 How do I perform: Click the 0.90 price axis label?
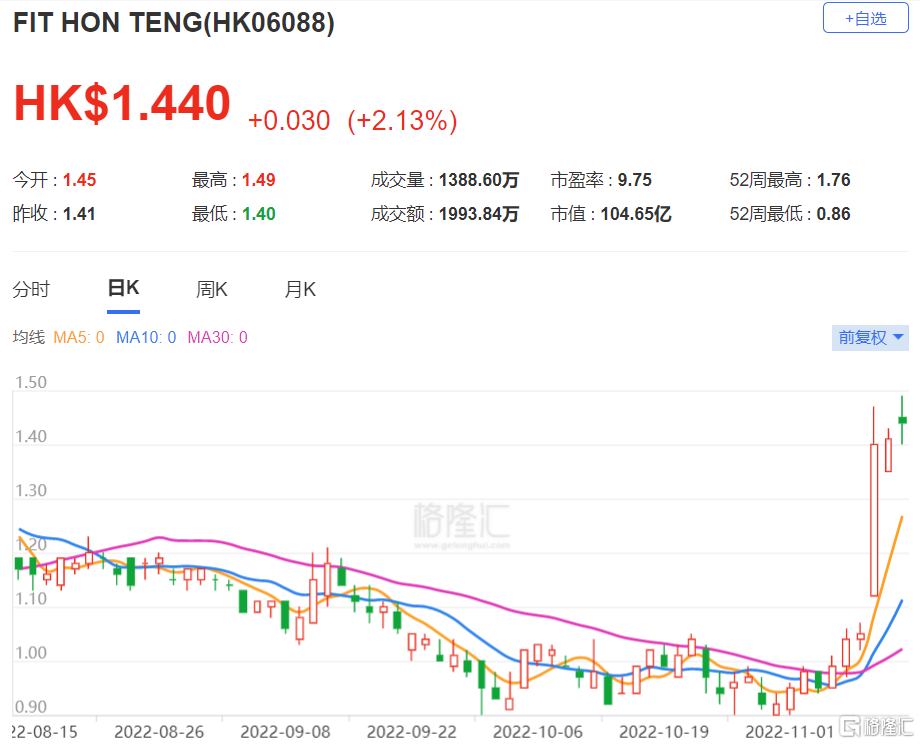pos(31,706)
